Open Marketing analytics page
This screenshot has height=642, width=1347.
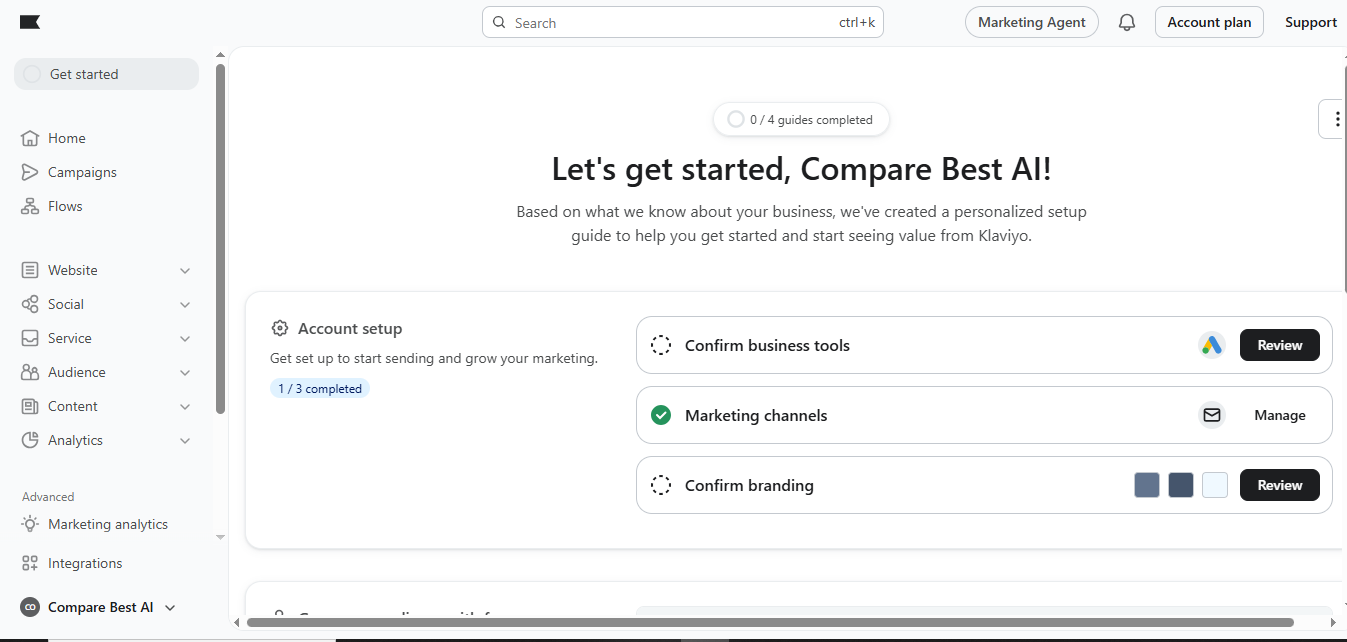pos(106,524)
